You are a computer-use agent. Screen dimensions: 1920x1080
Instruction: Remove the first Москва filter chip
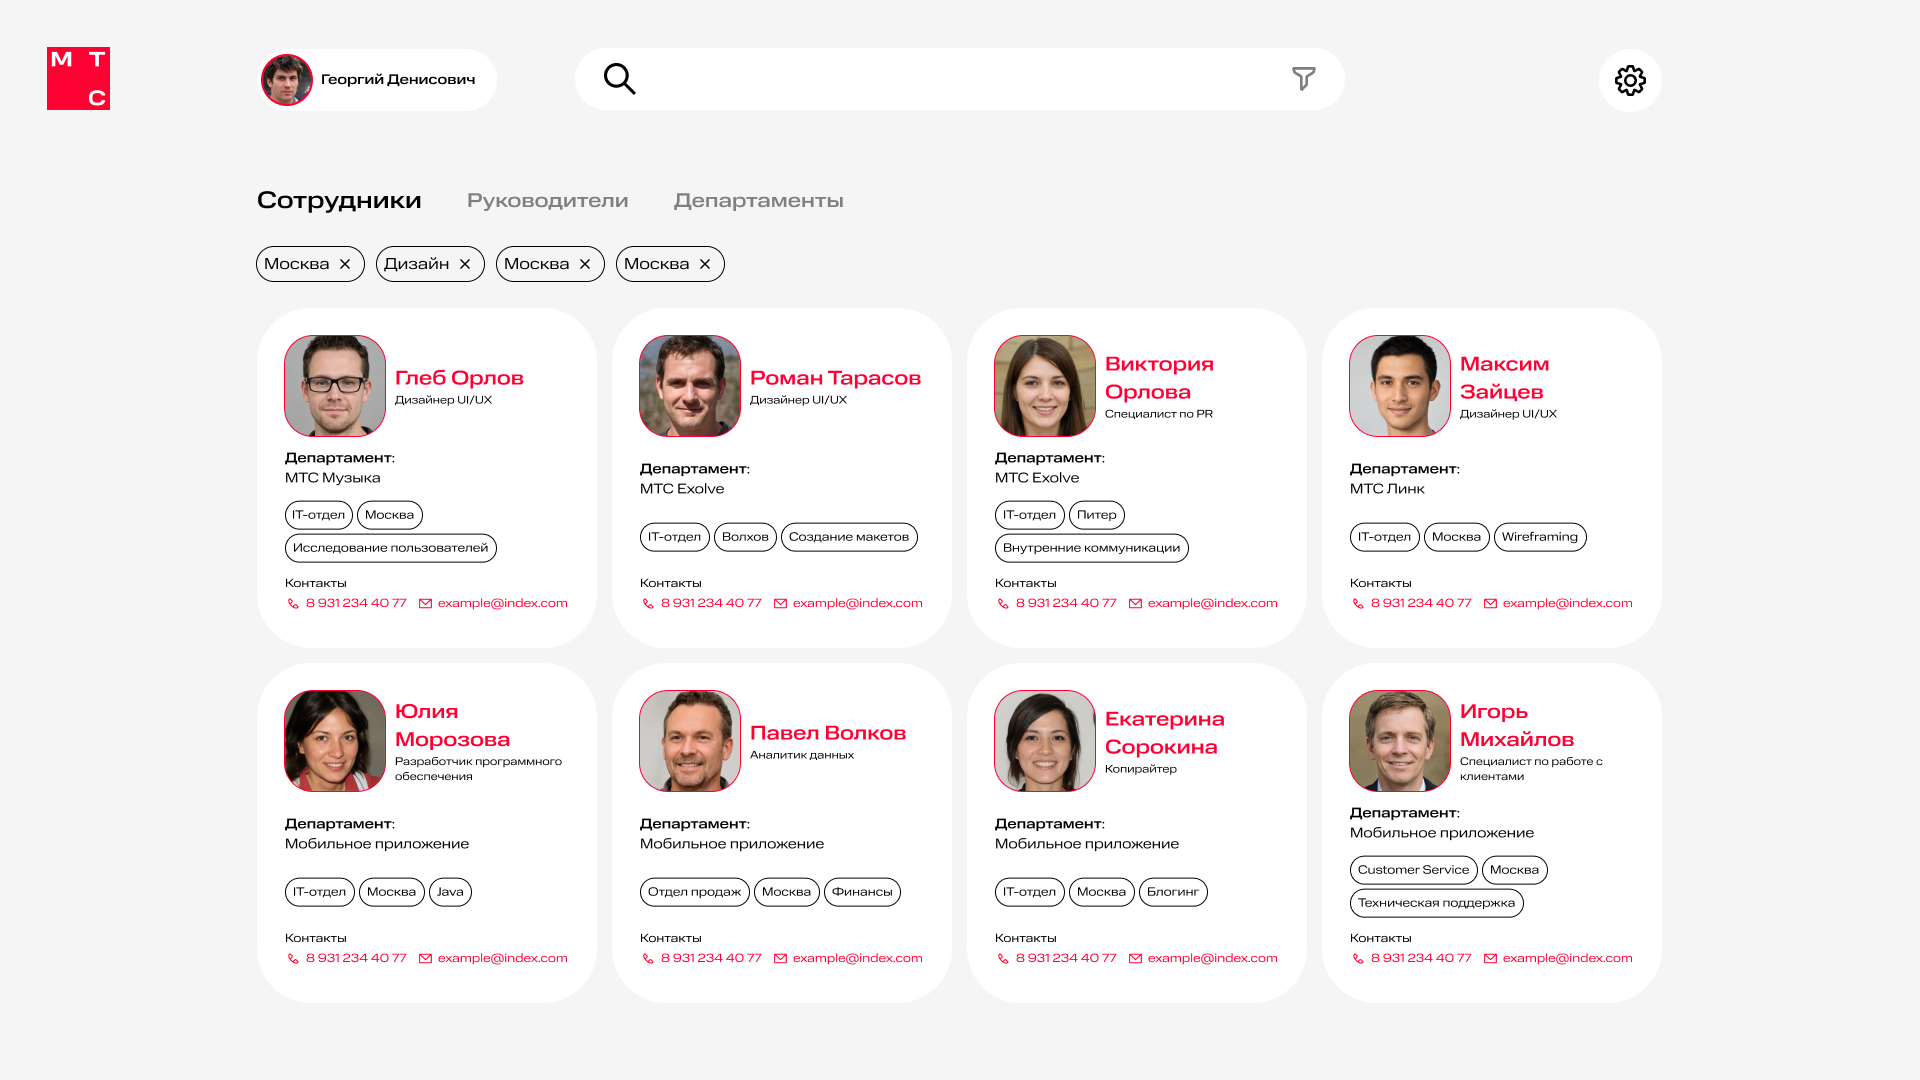point(345,264)
